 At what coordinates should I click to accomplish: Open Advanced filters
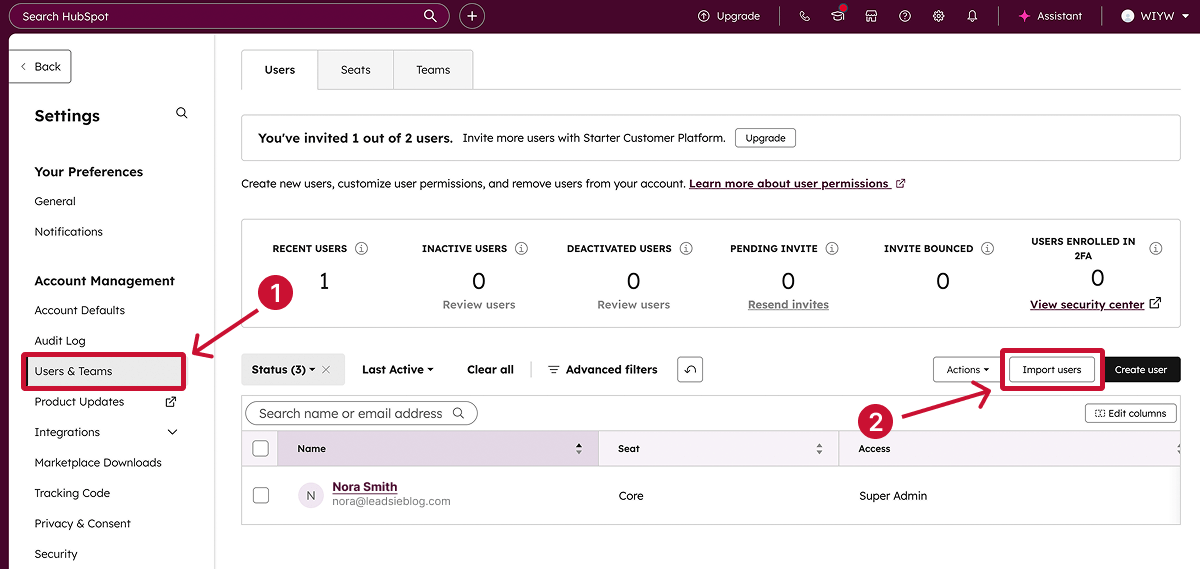[x=603, y=370]
